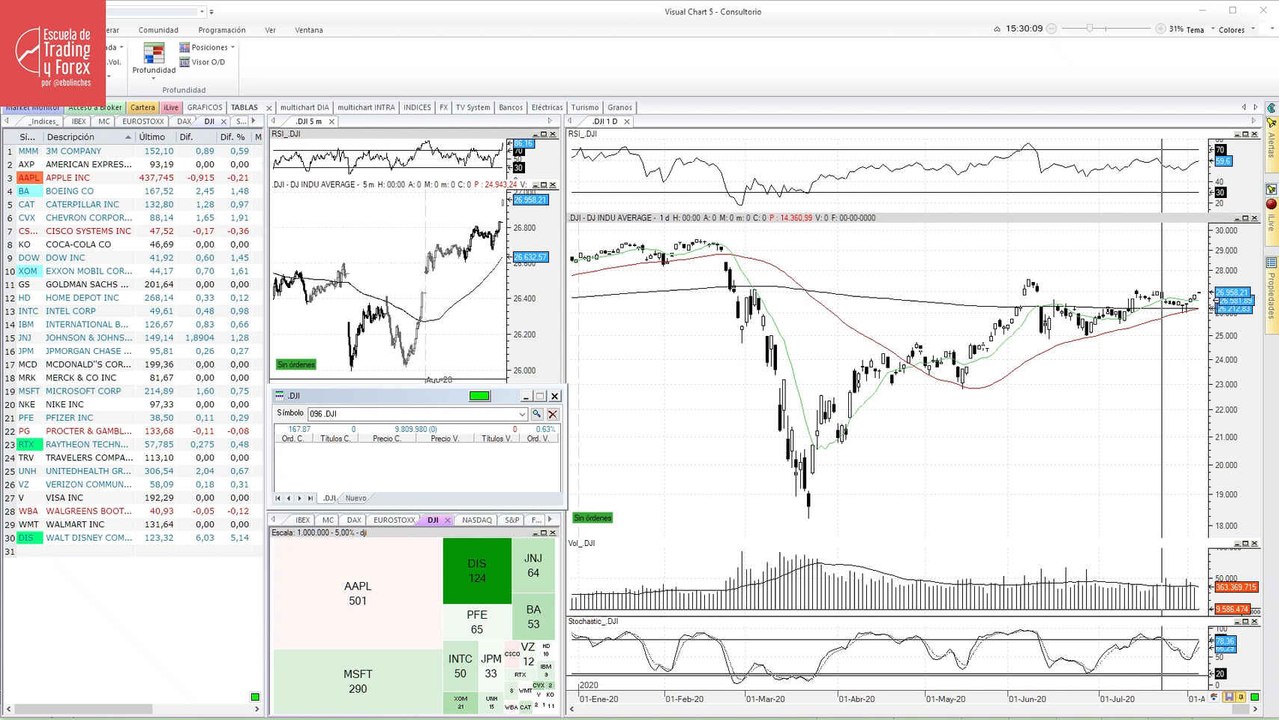Select the WALT DISNEY row

click(132, 537)
